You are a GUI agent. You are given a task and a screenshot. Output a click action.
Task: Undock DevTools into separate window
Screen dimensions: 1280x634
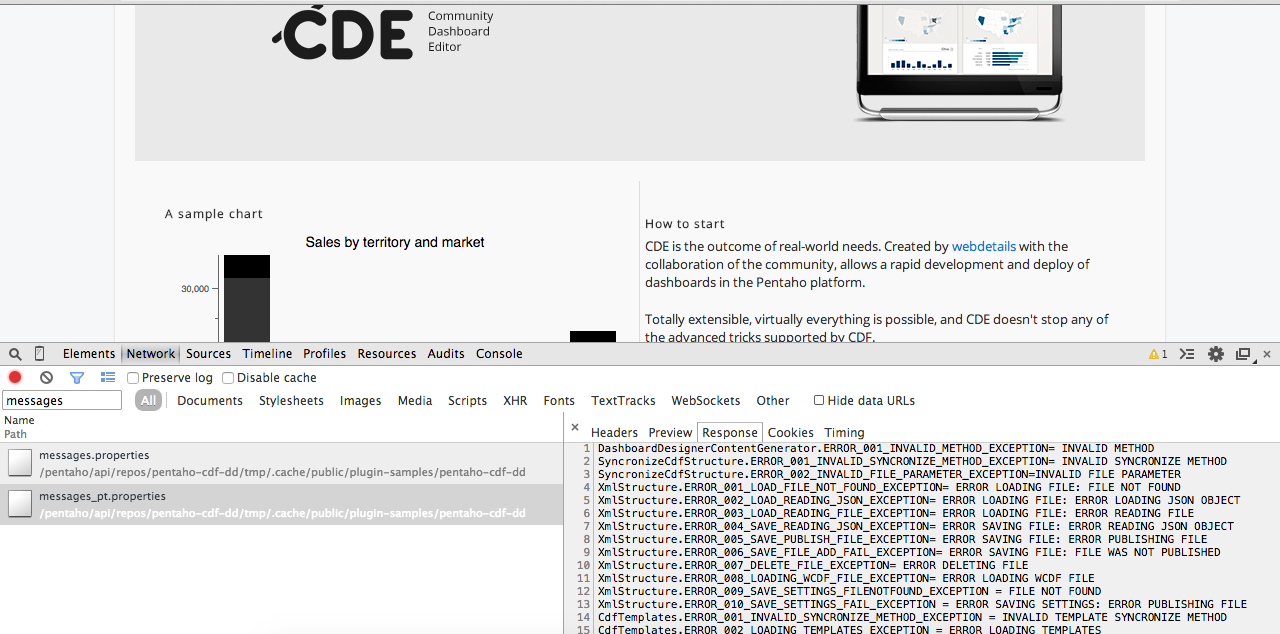tap(1243, 354)
